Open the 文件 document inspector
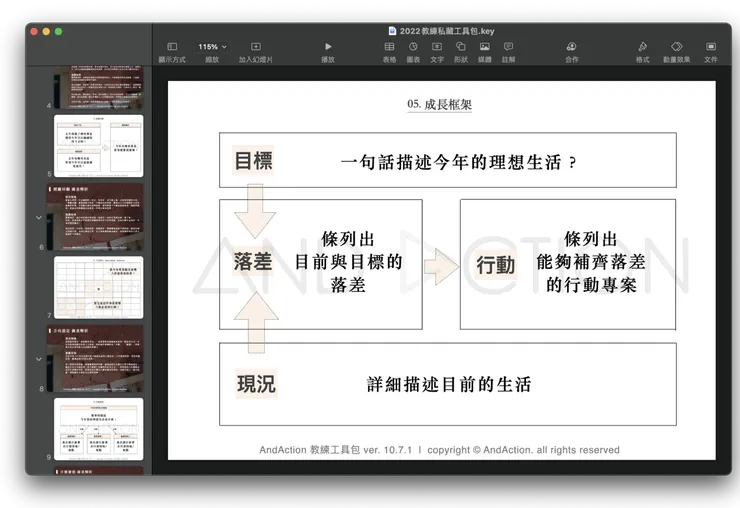 click(711, 46)
